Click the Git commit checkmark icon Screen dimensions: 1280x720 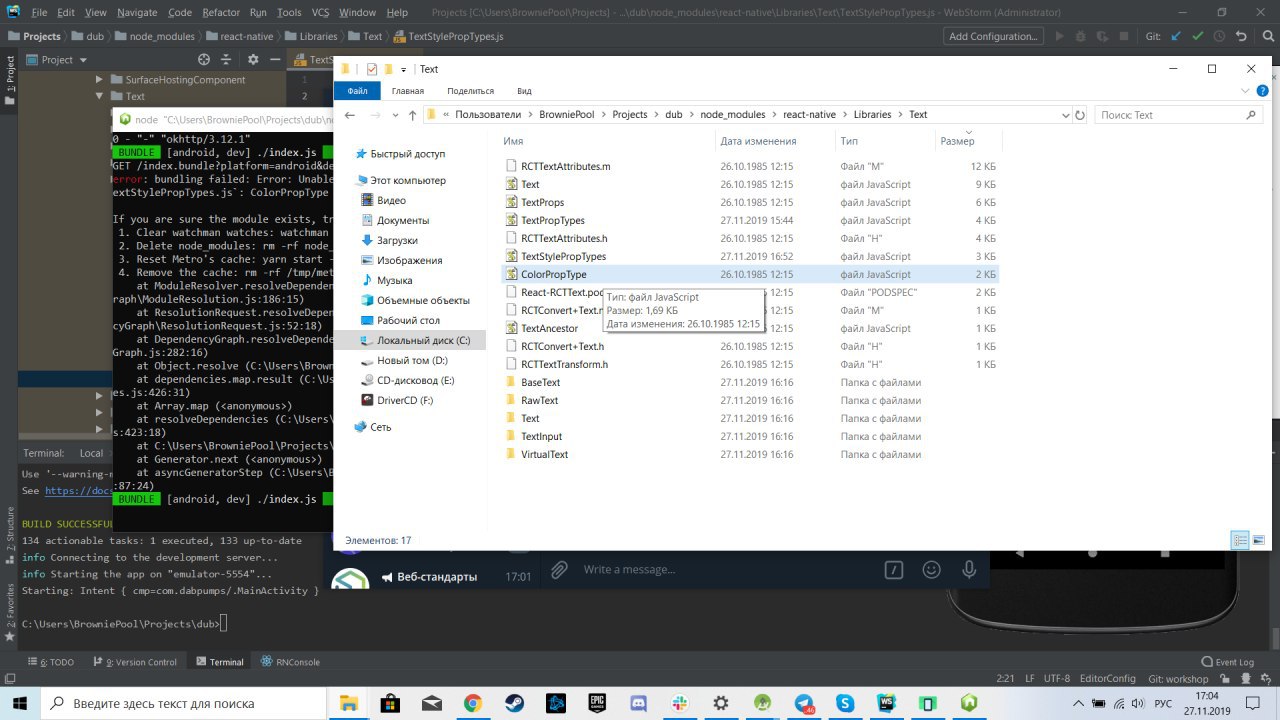[x=1198, y=36]
